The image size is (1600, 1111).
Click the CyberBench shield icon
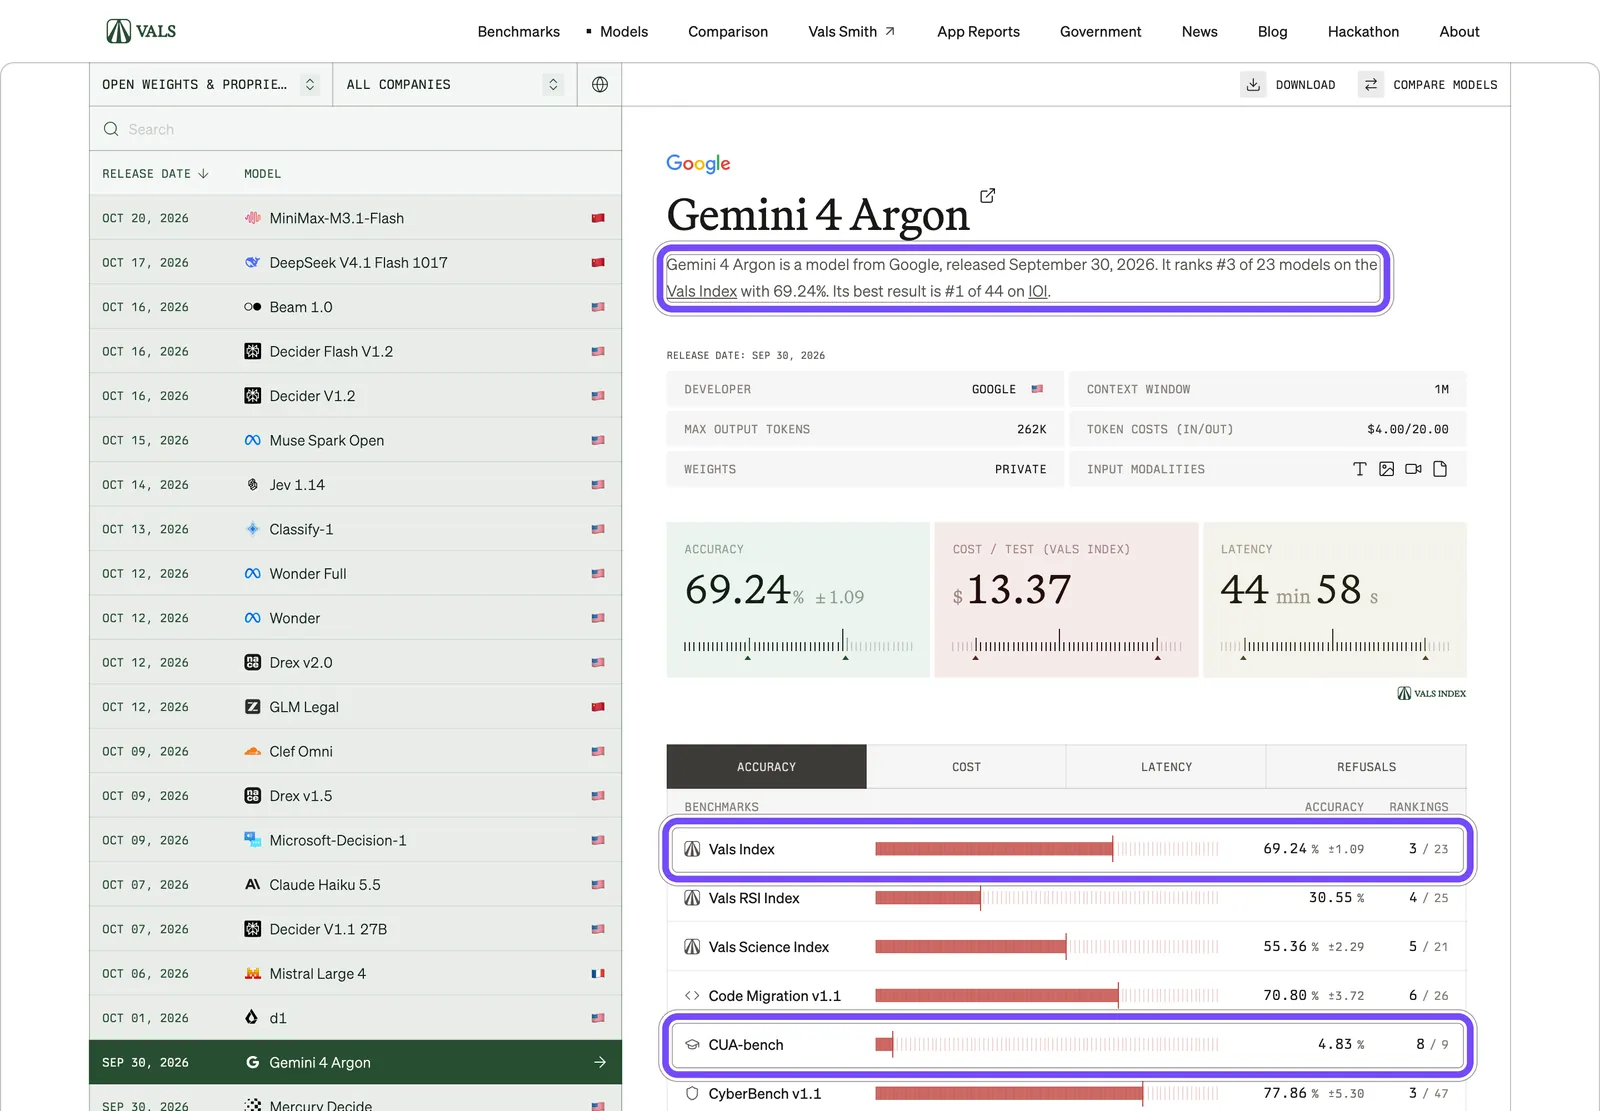[692, 1094]
